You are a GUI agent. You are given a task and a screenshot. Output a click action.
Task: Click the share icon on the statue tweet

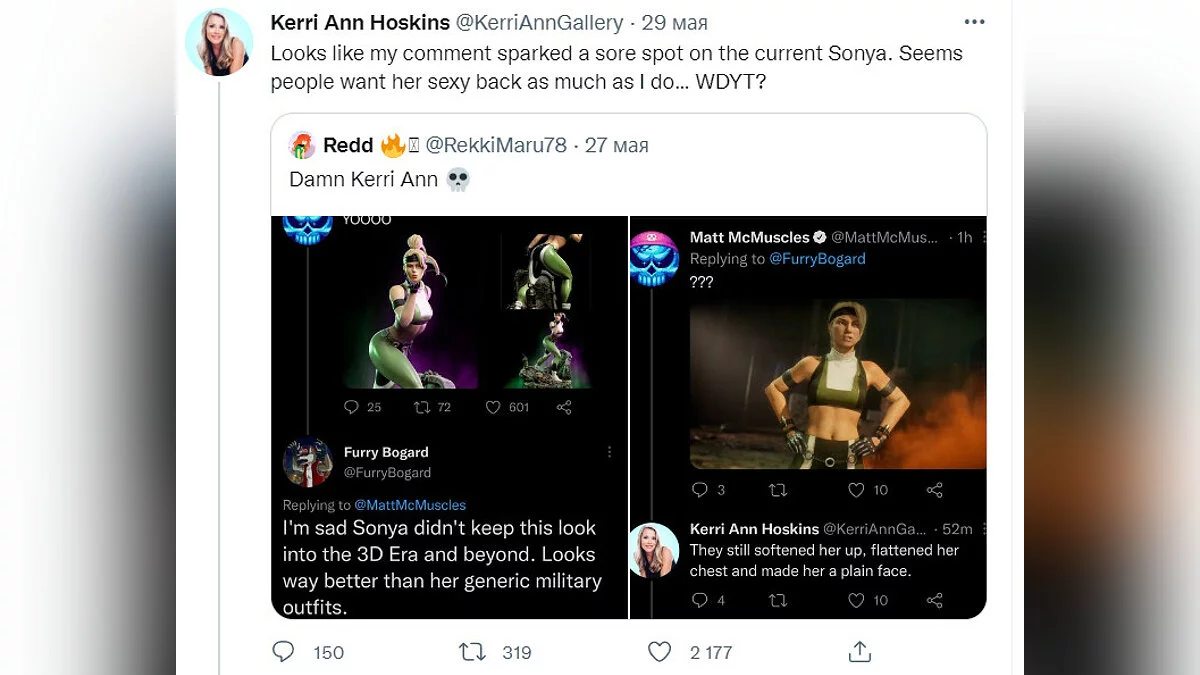click(564, 407)
